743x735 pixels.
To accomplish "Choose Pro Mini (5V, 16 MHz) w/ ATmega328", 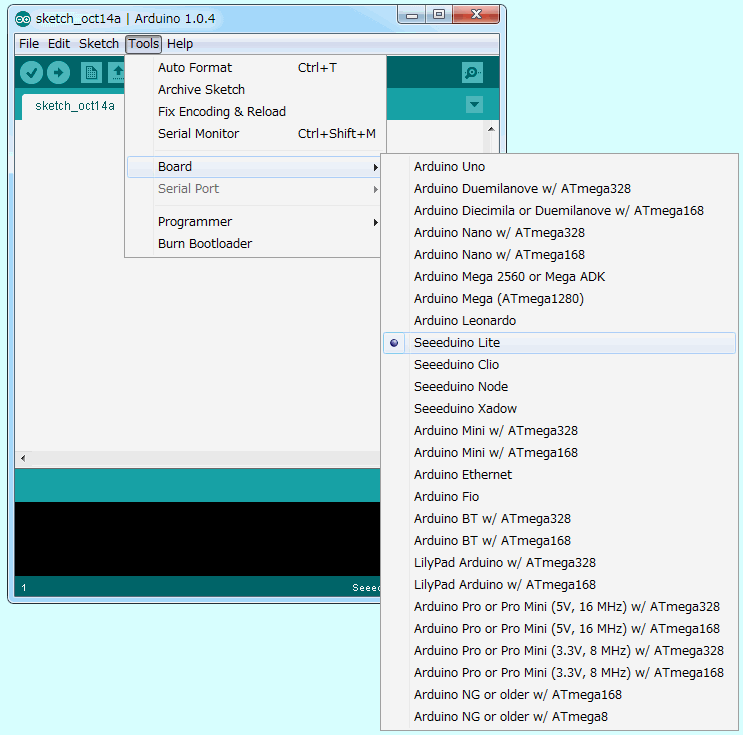I will [559, 607].
